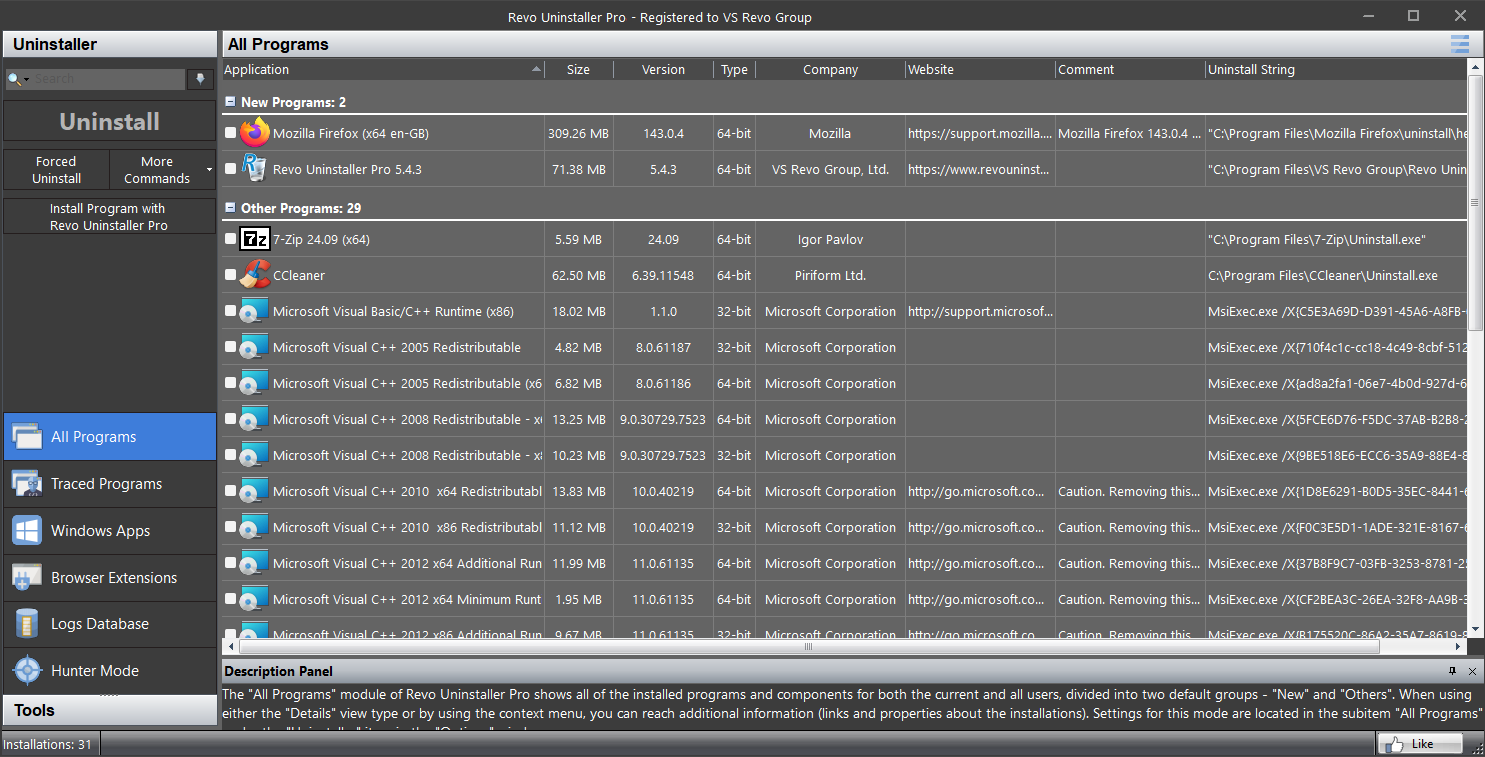
Task: Click the vertical scrollbar of the program list
Action: [1475, 201]
